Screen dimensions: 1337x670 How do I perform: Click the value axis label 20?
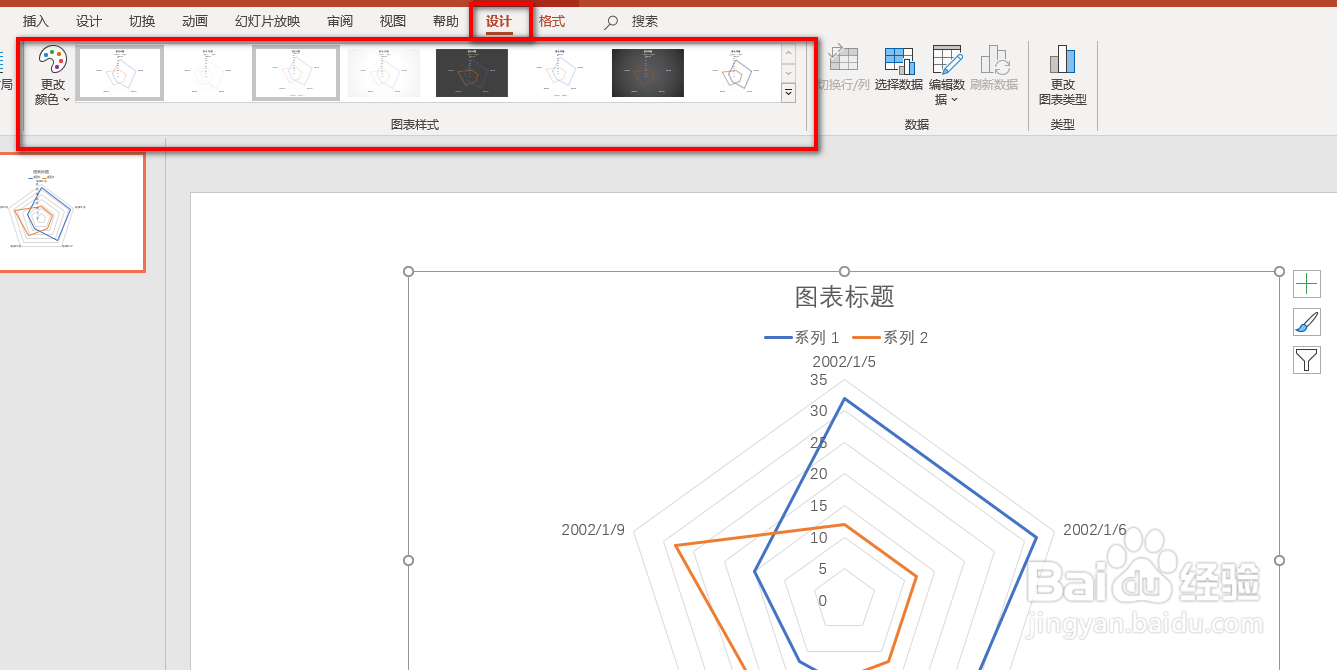819,474
